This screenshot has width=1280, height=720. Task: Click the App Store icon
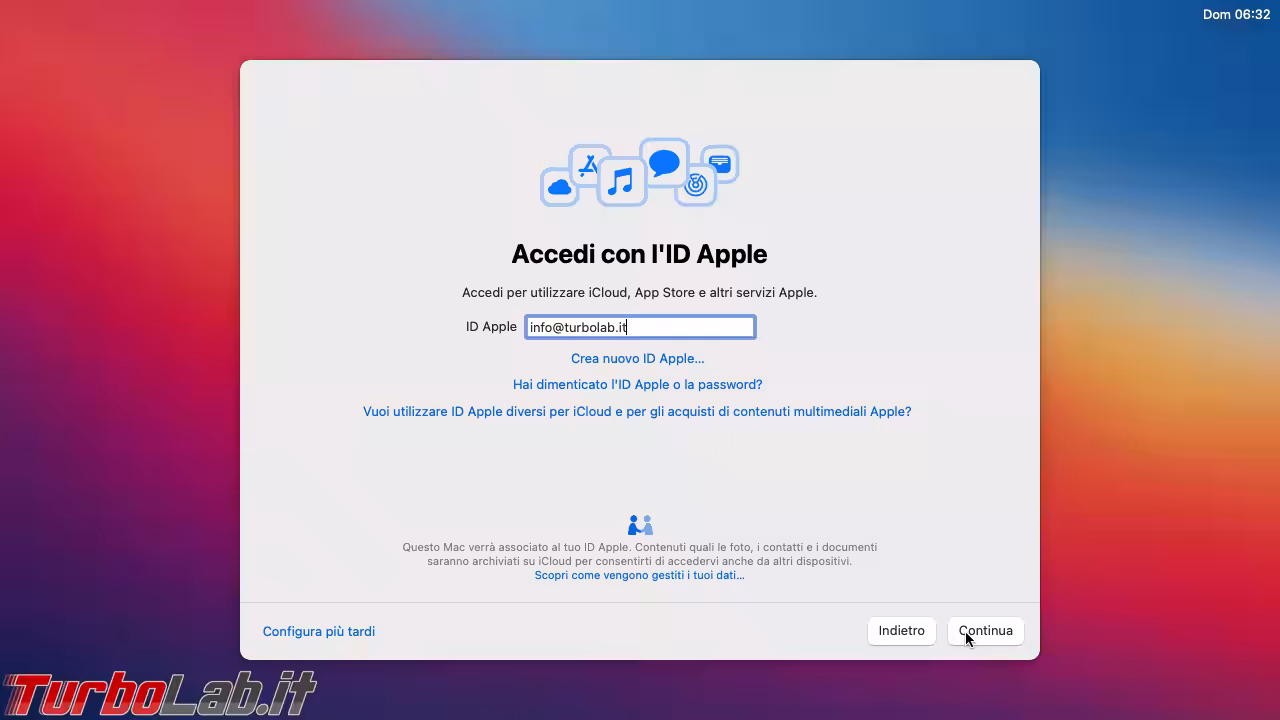[x=589, y=165]
